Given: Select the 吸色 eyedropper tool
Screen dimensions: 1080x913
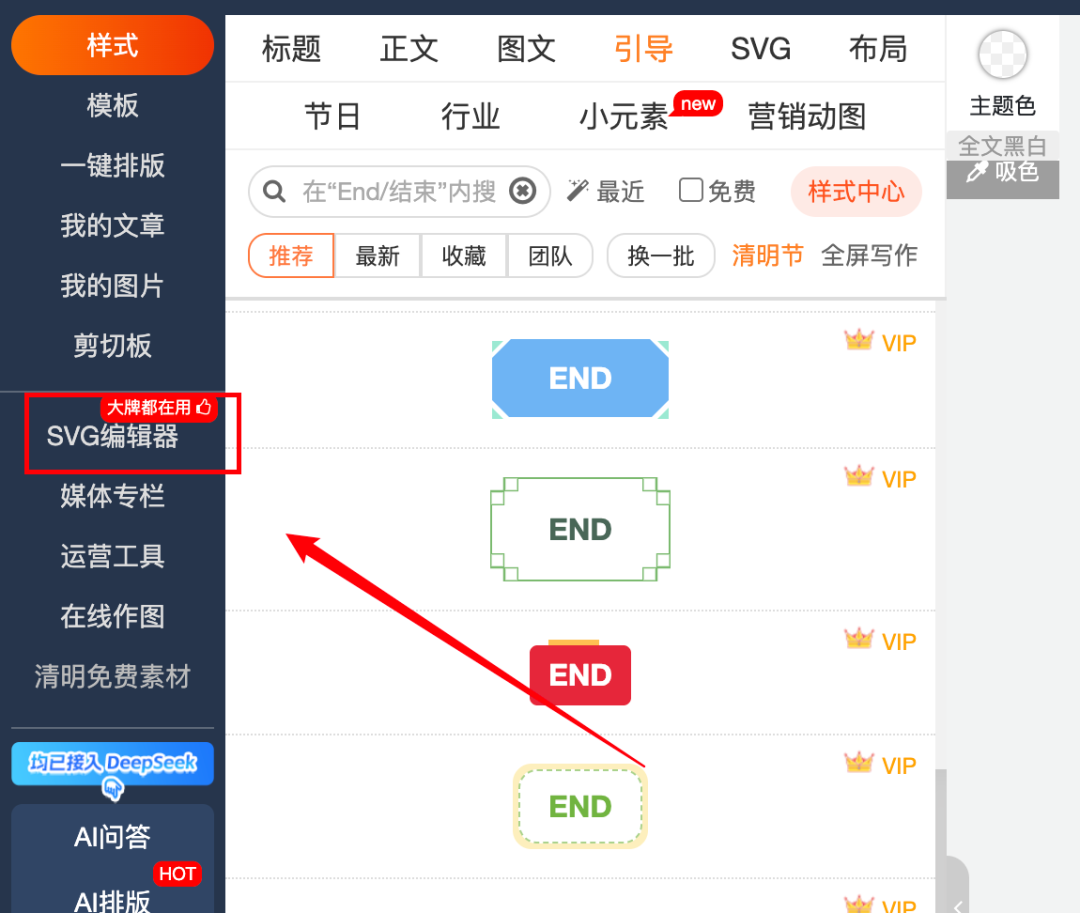Looking at the screenshot, I should (1002, 171).
